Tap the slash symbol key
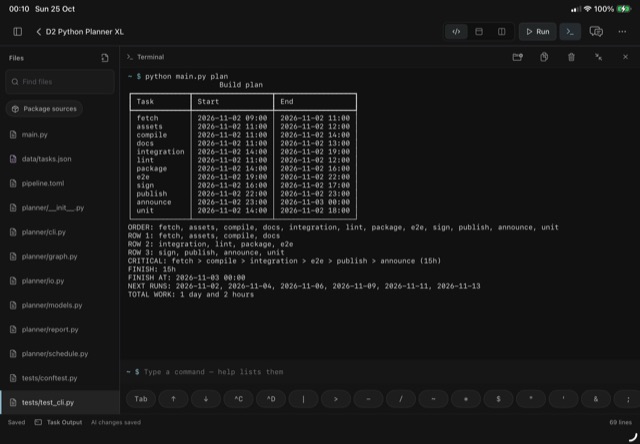 pos(401,399)
